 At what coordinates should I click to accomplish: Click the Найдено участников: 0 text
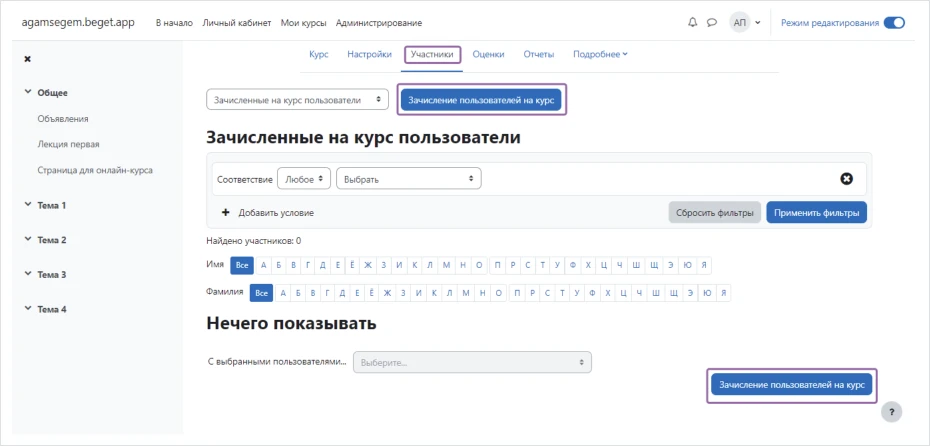[254, 241]
